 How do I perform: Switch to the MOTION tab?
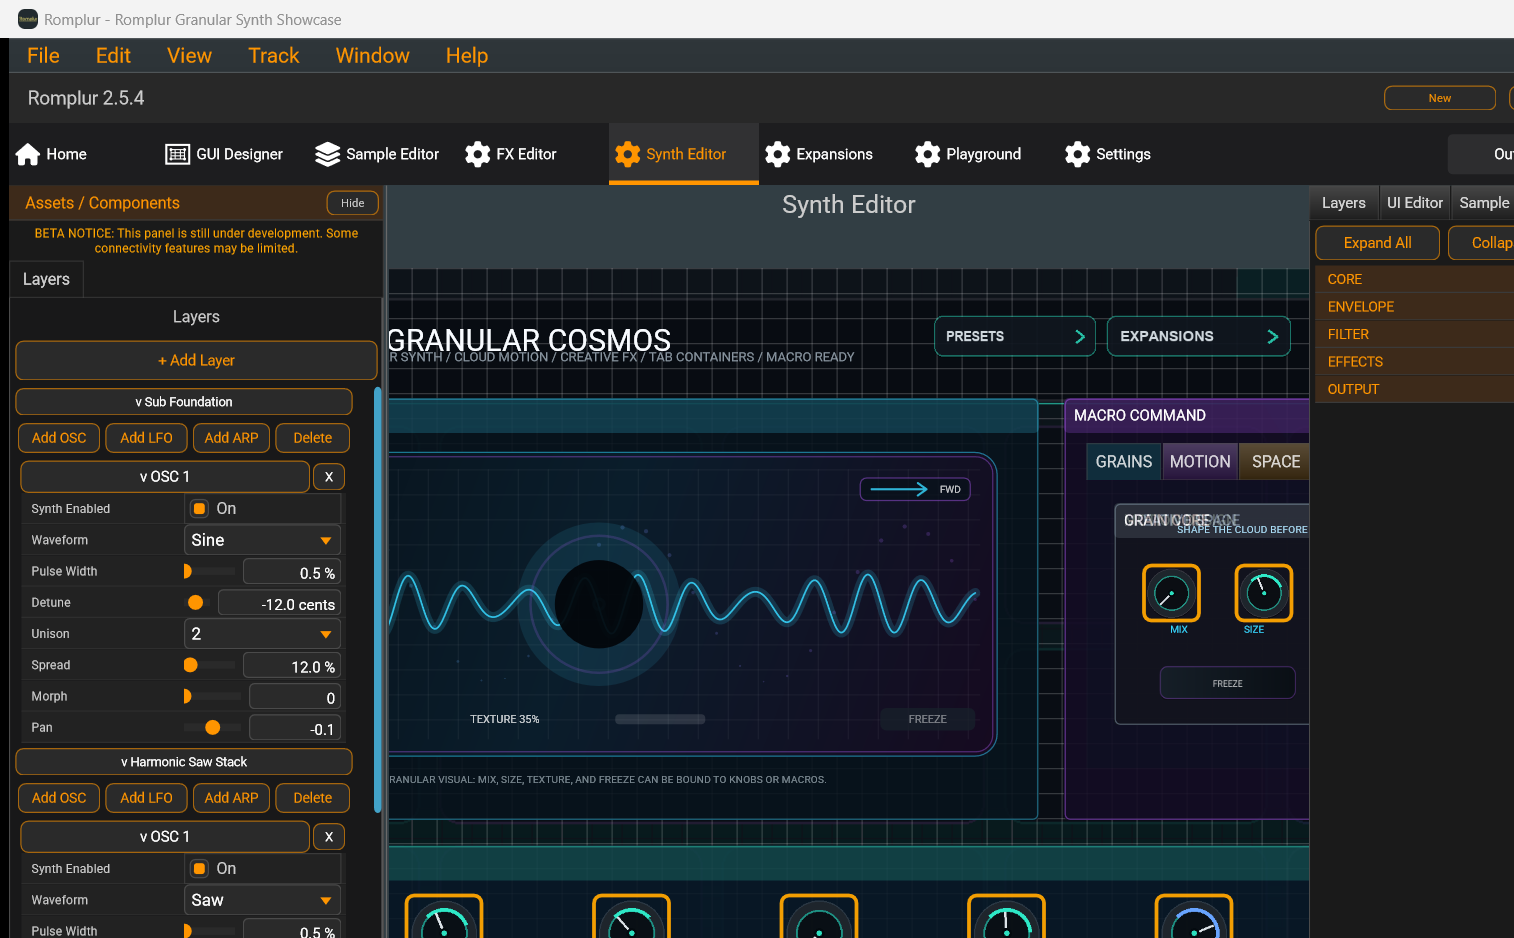coord(1200,462)
